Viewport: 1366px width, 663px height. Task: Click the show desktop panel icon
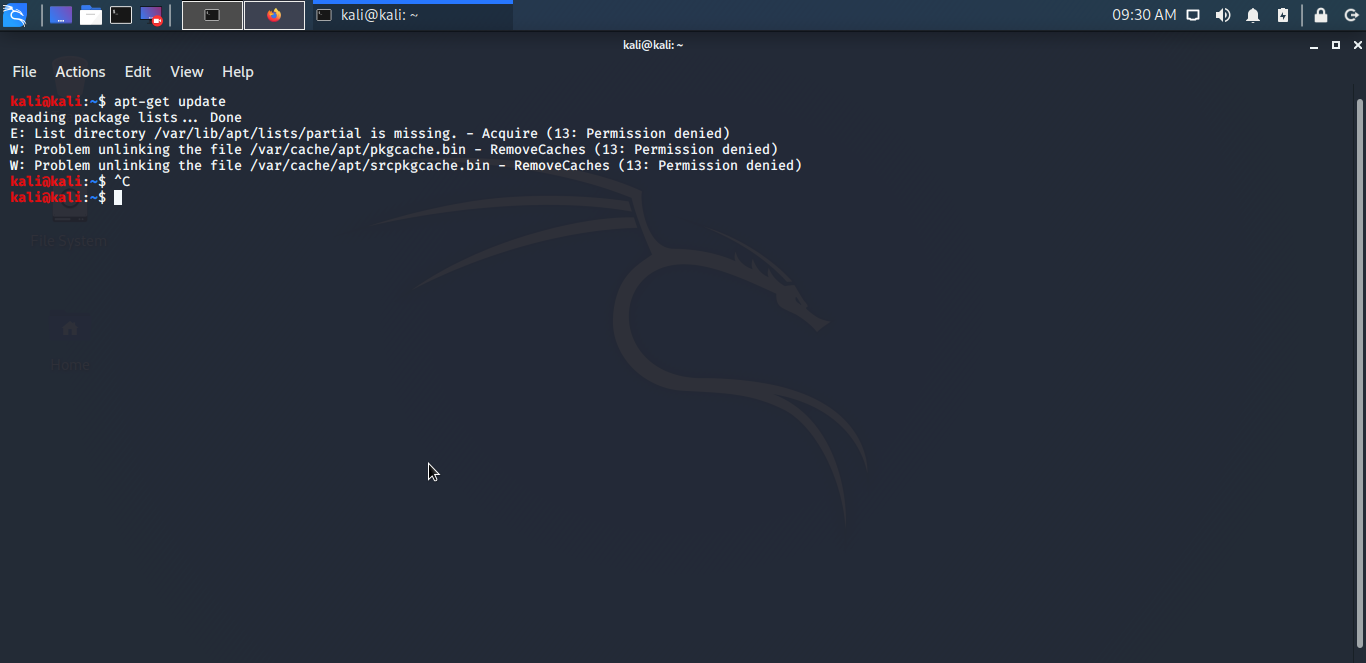tap(61, 15)
